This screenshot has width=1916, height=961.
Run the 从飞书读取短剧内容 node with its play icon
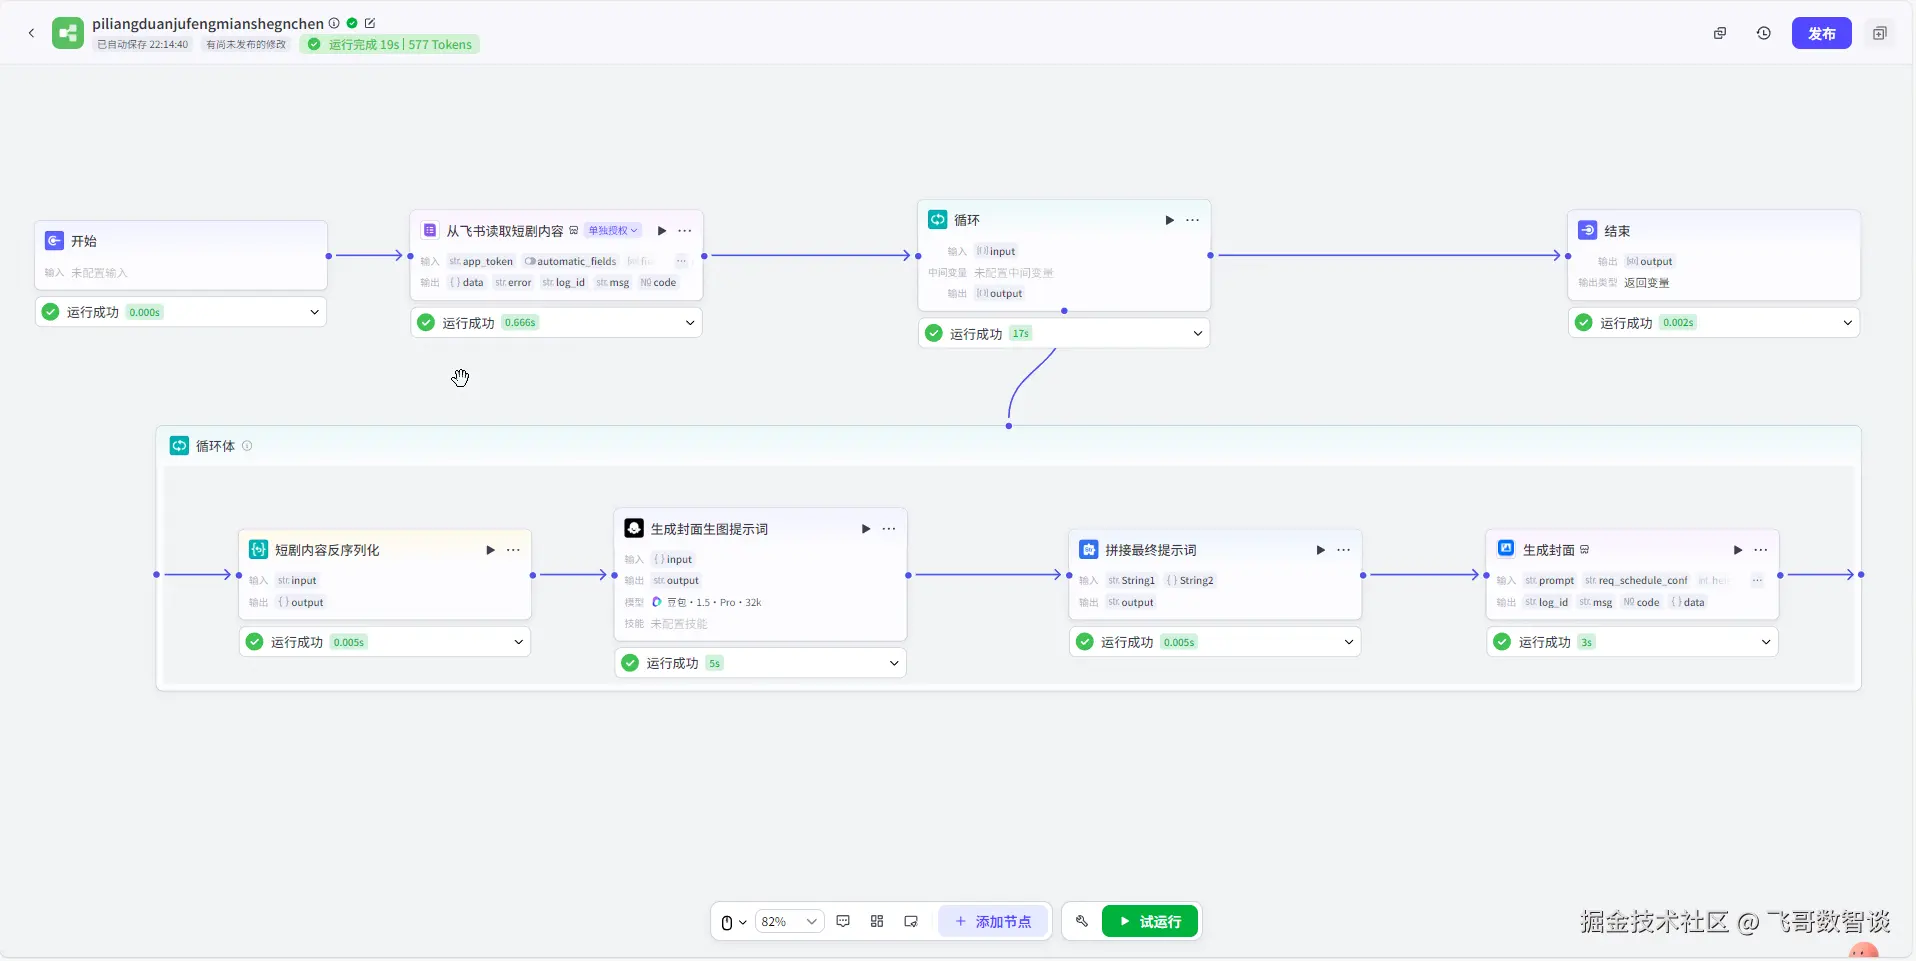coord(662,231)
